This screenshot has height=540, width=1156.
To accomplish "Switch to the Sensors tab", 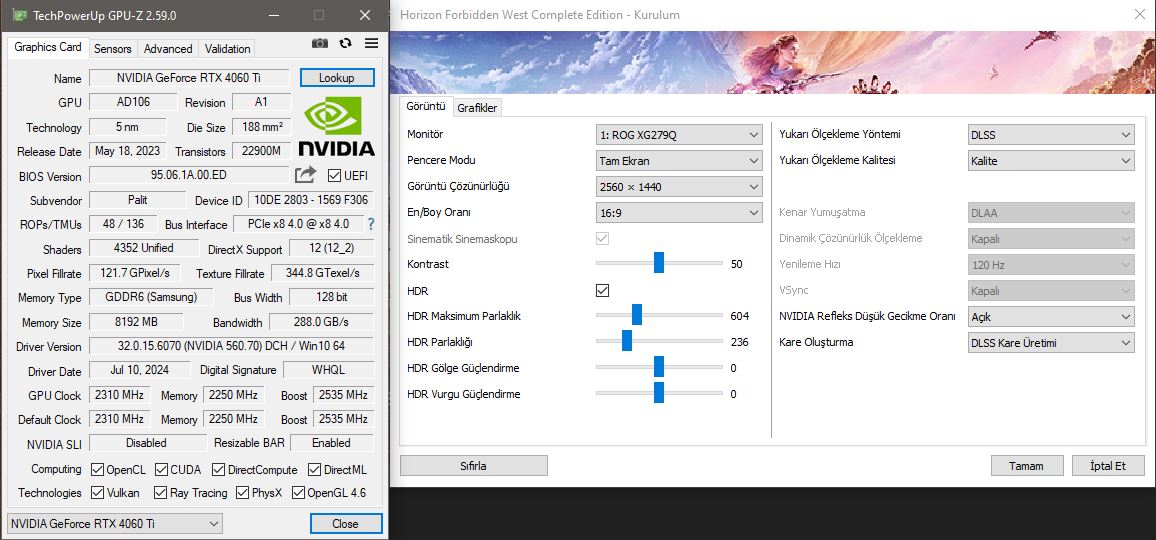I will [x=113, y=49].
